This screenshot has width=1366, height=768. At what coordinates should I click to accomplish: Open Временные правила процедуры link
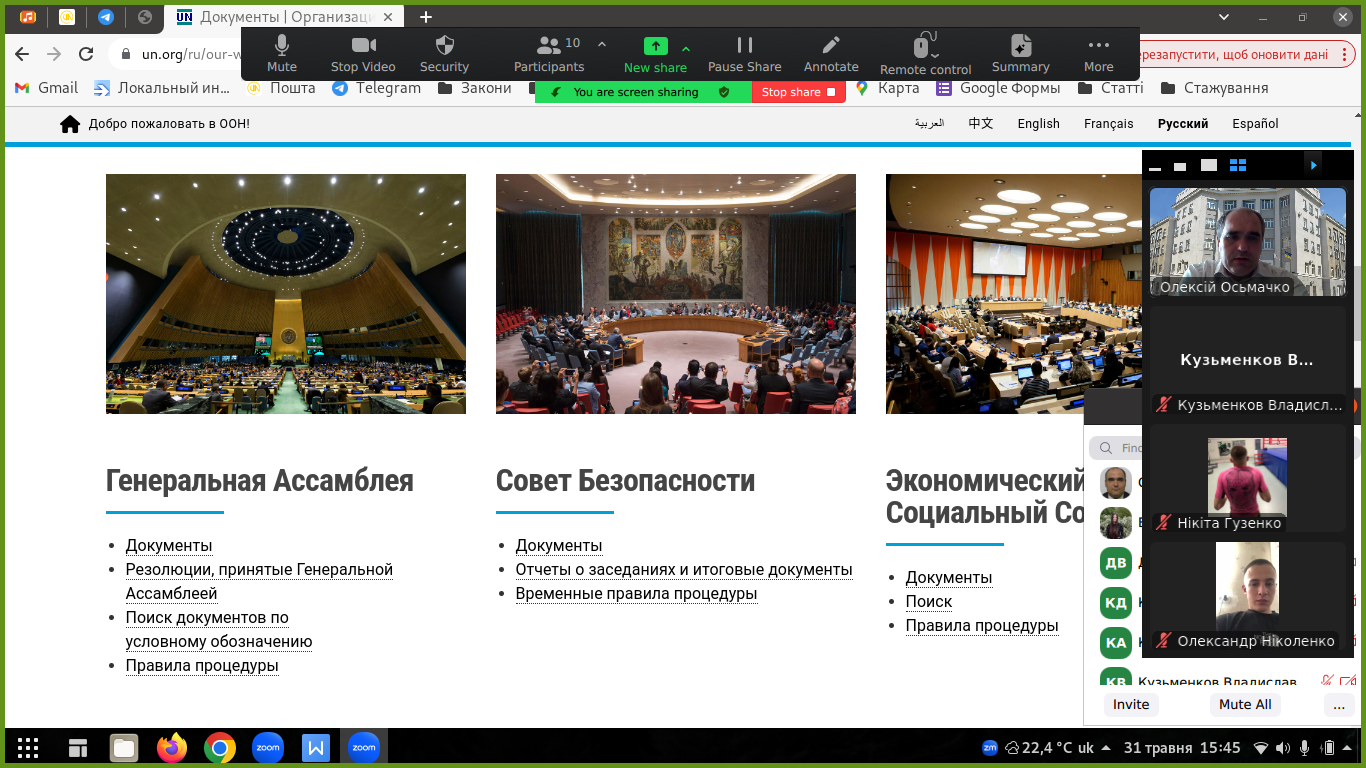pos(636,594)
